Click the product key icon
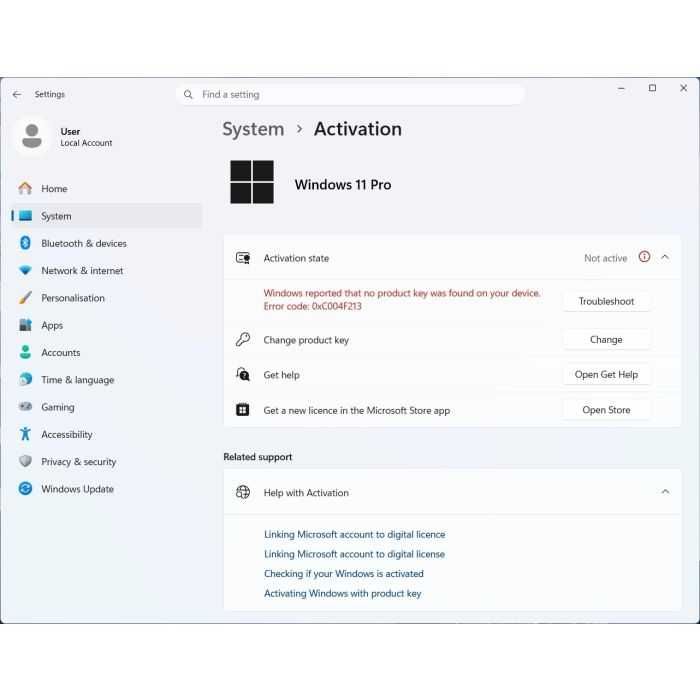 pyautogui.click(x=243, y=340)
